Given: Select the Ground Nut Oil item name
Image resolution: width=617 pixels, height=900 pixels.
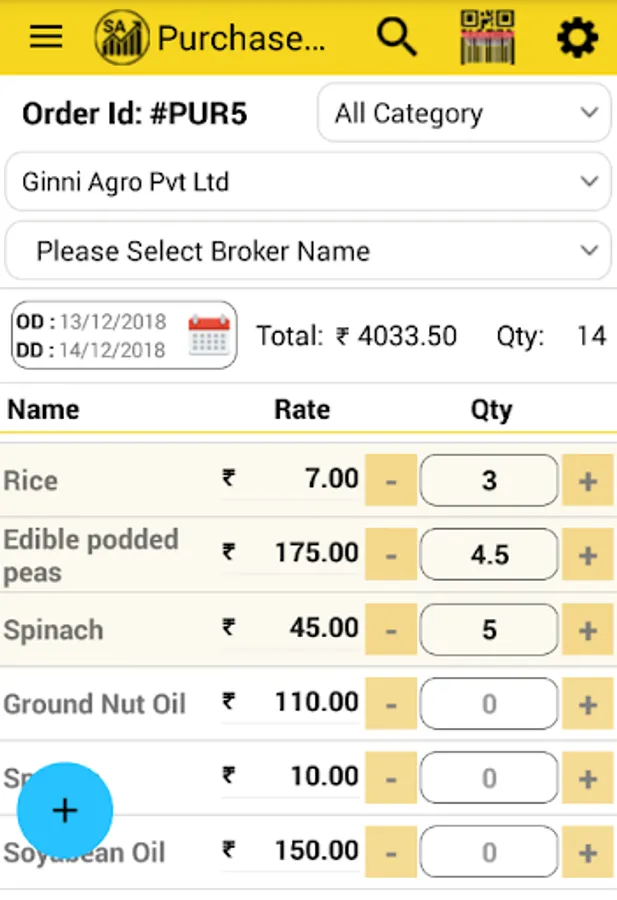Looking at the screenshot, I should [95, 704].
